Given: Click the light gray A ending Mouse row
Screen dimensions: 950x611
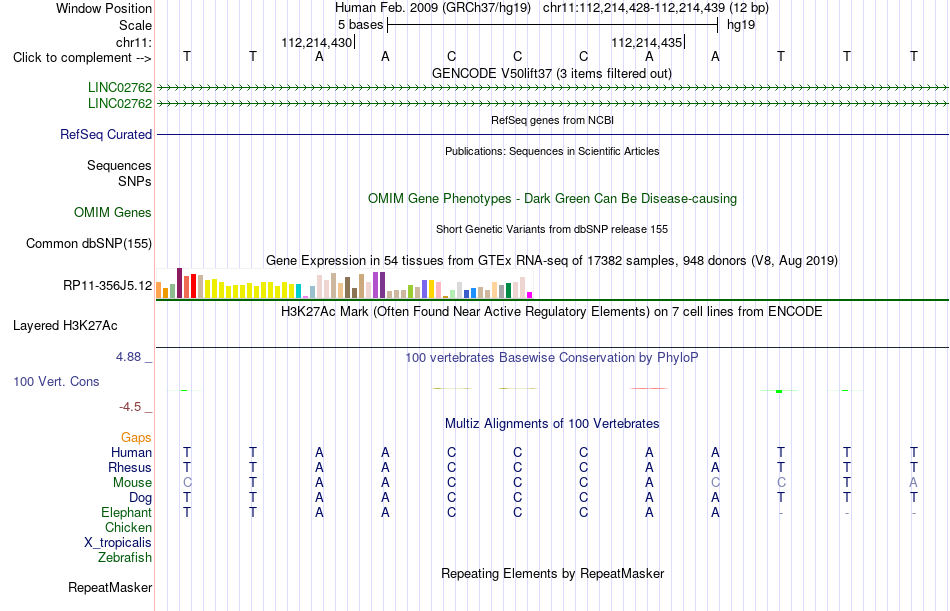Looking at the screenshot, I should [913, 482].
